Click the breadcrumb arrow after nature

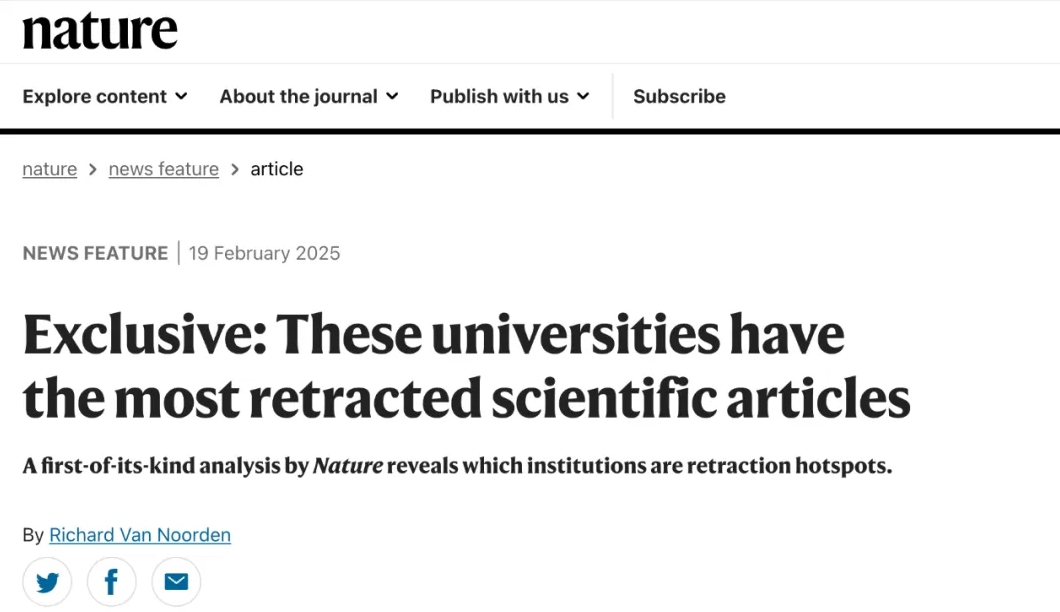[93, 169]
